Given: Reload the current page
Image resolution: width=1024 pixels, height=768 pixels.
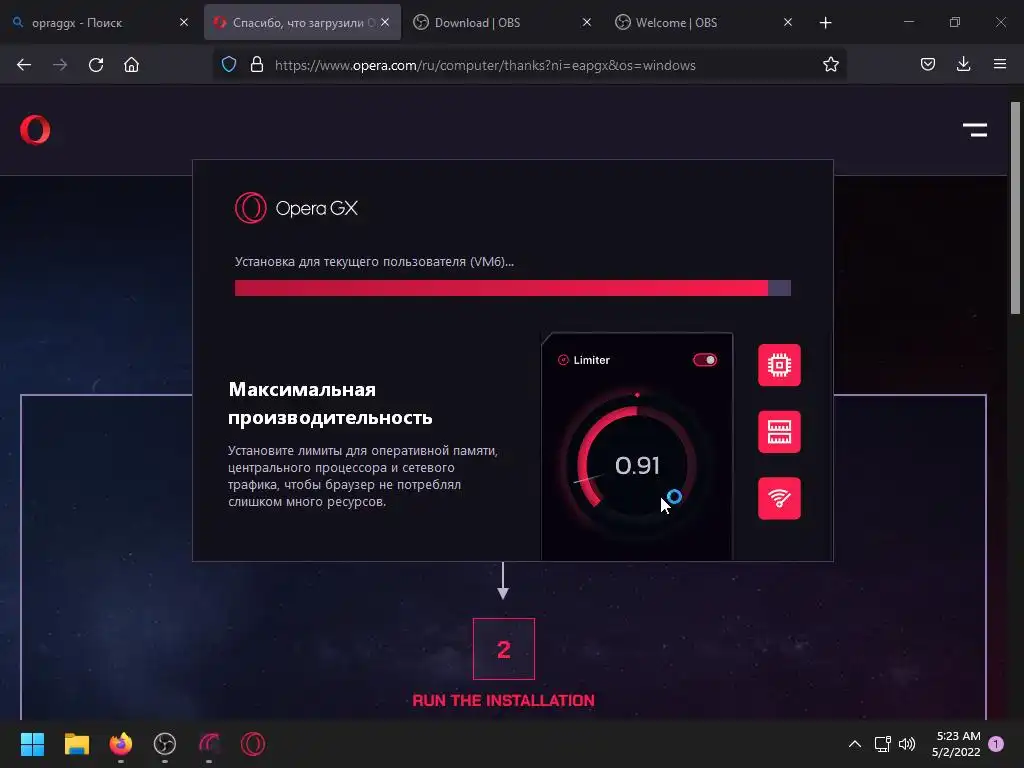Looking at the screenshot, I should coord(96,65).
